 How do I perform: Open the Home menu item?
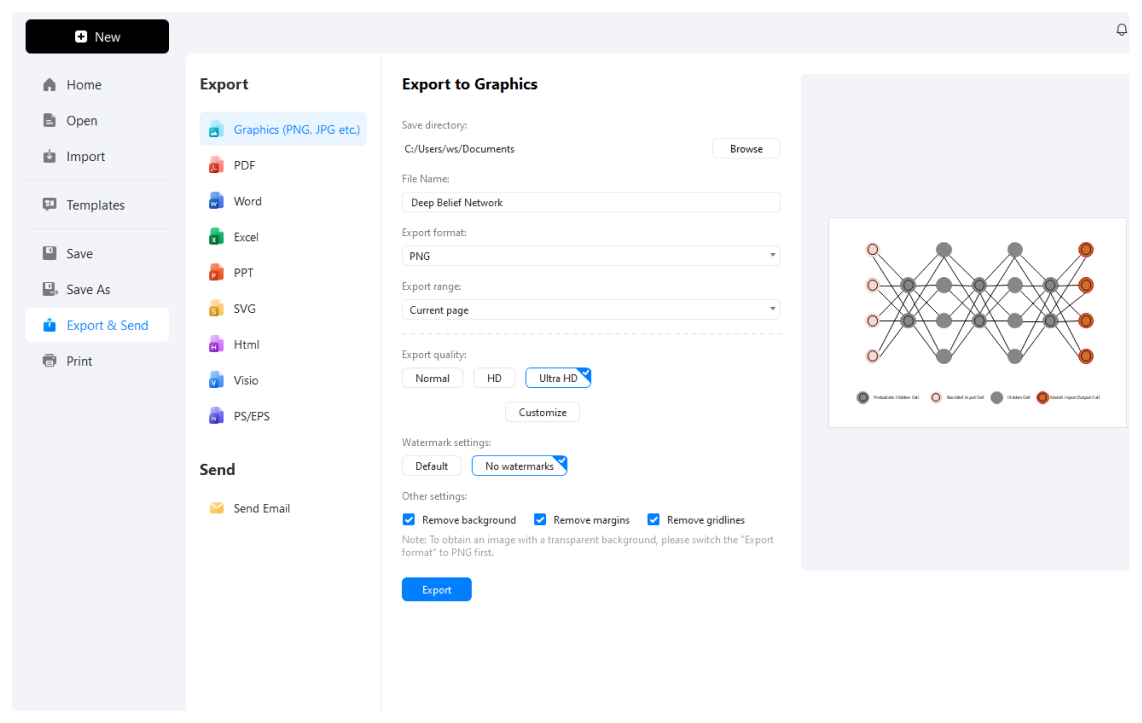pyautogui.click(x=97, y=84)
